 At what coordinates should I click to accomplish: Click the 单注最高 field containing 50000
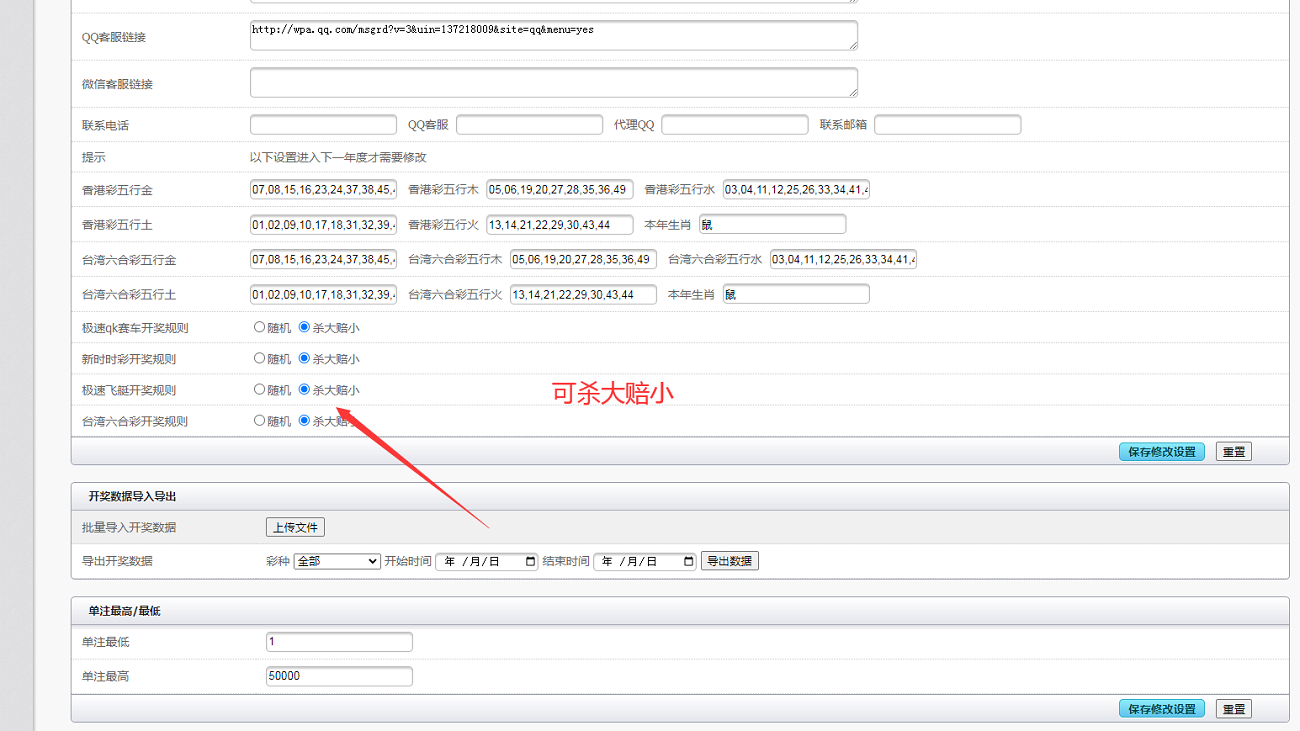pos(339,676)
